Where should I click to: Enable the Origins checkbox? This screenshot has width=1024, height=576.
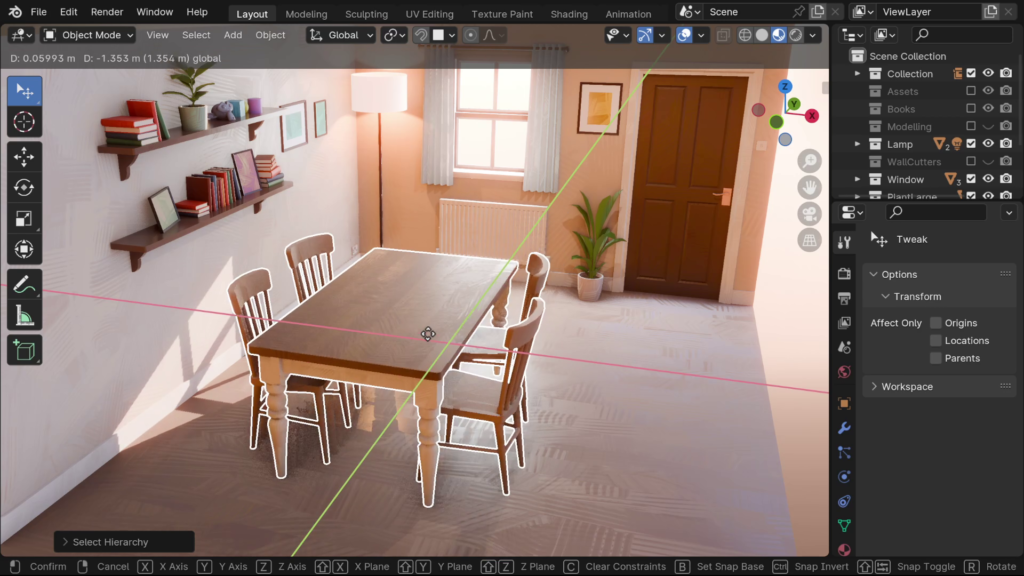tap(936, 323)
